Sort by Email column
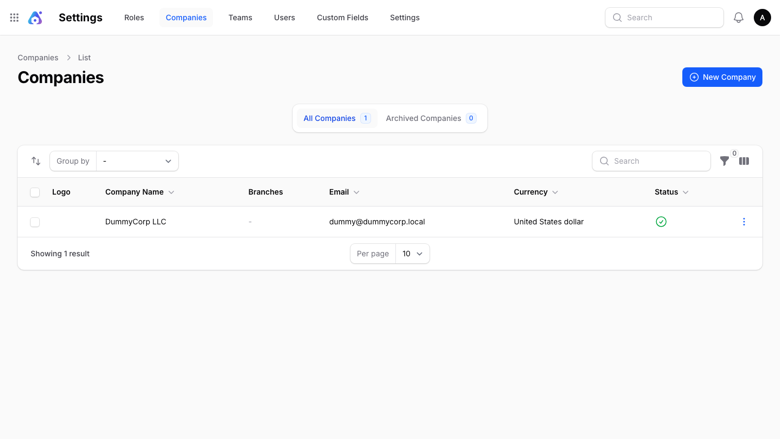The image size is (780, 439). pyautogui.click(x=344, y=192)
